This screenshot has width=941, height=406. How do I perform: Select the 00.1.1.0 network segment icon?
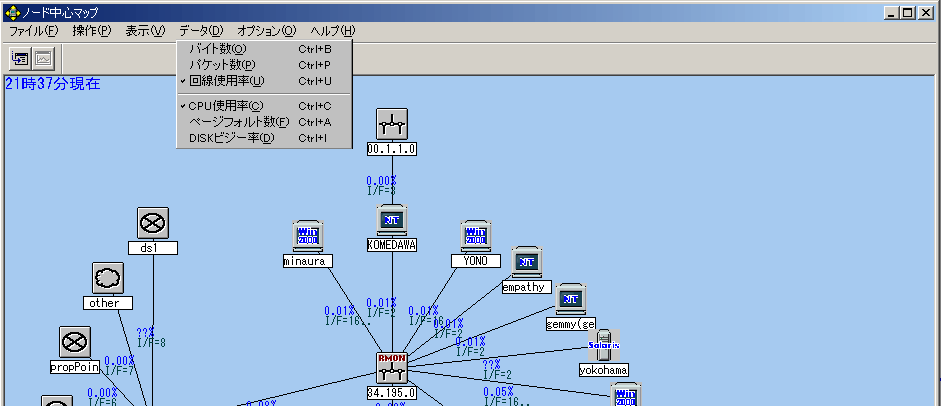(x=392, y=124)
